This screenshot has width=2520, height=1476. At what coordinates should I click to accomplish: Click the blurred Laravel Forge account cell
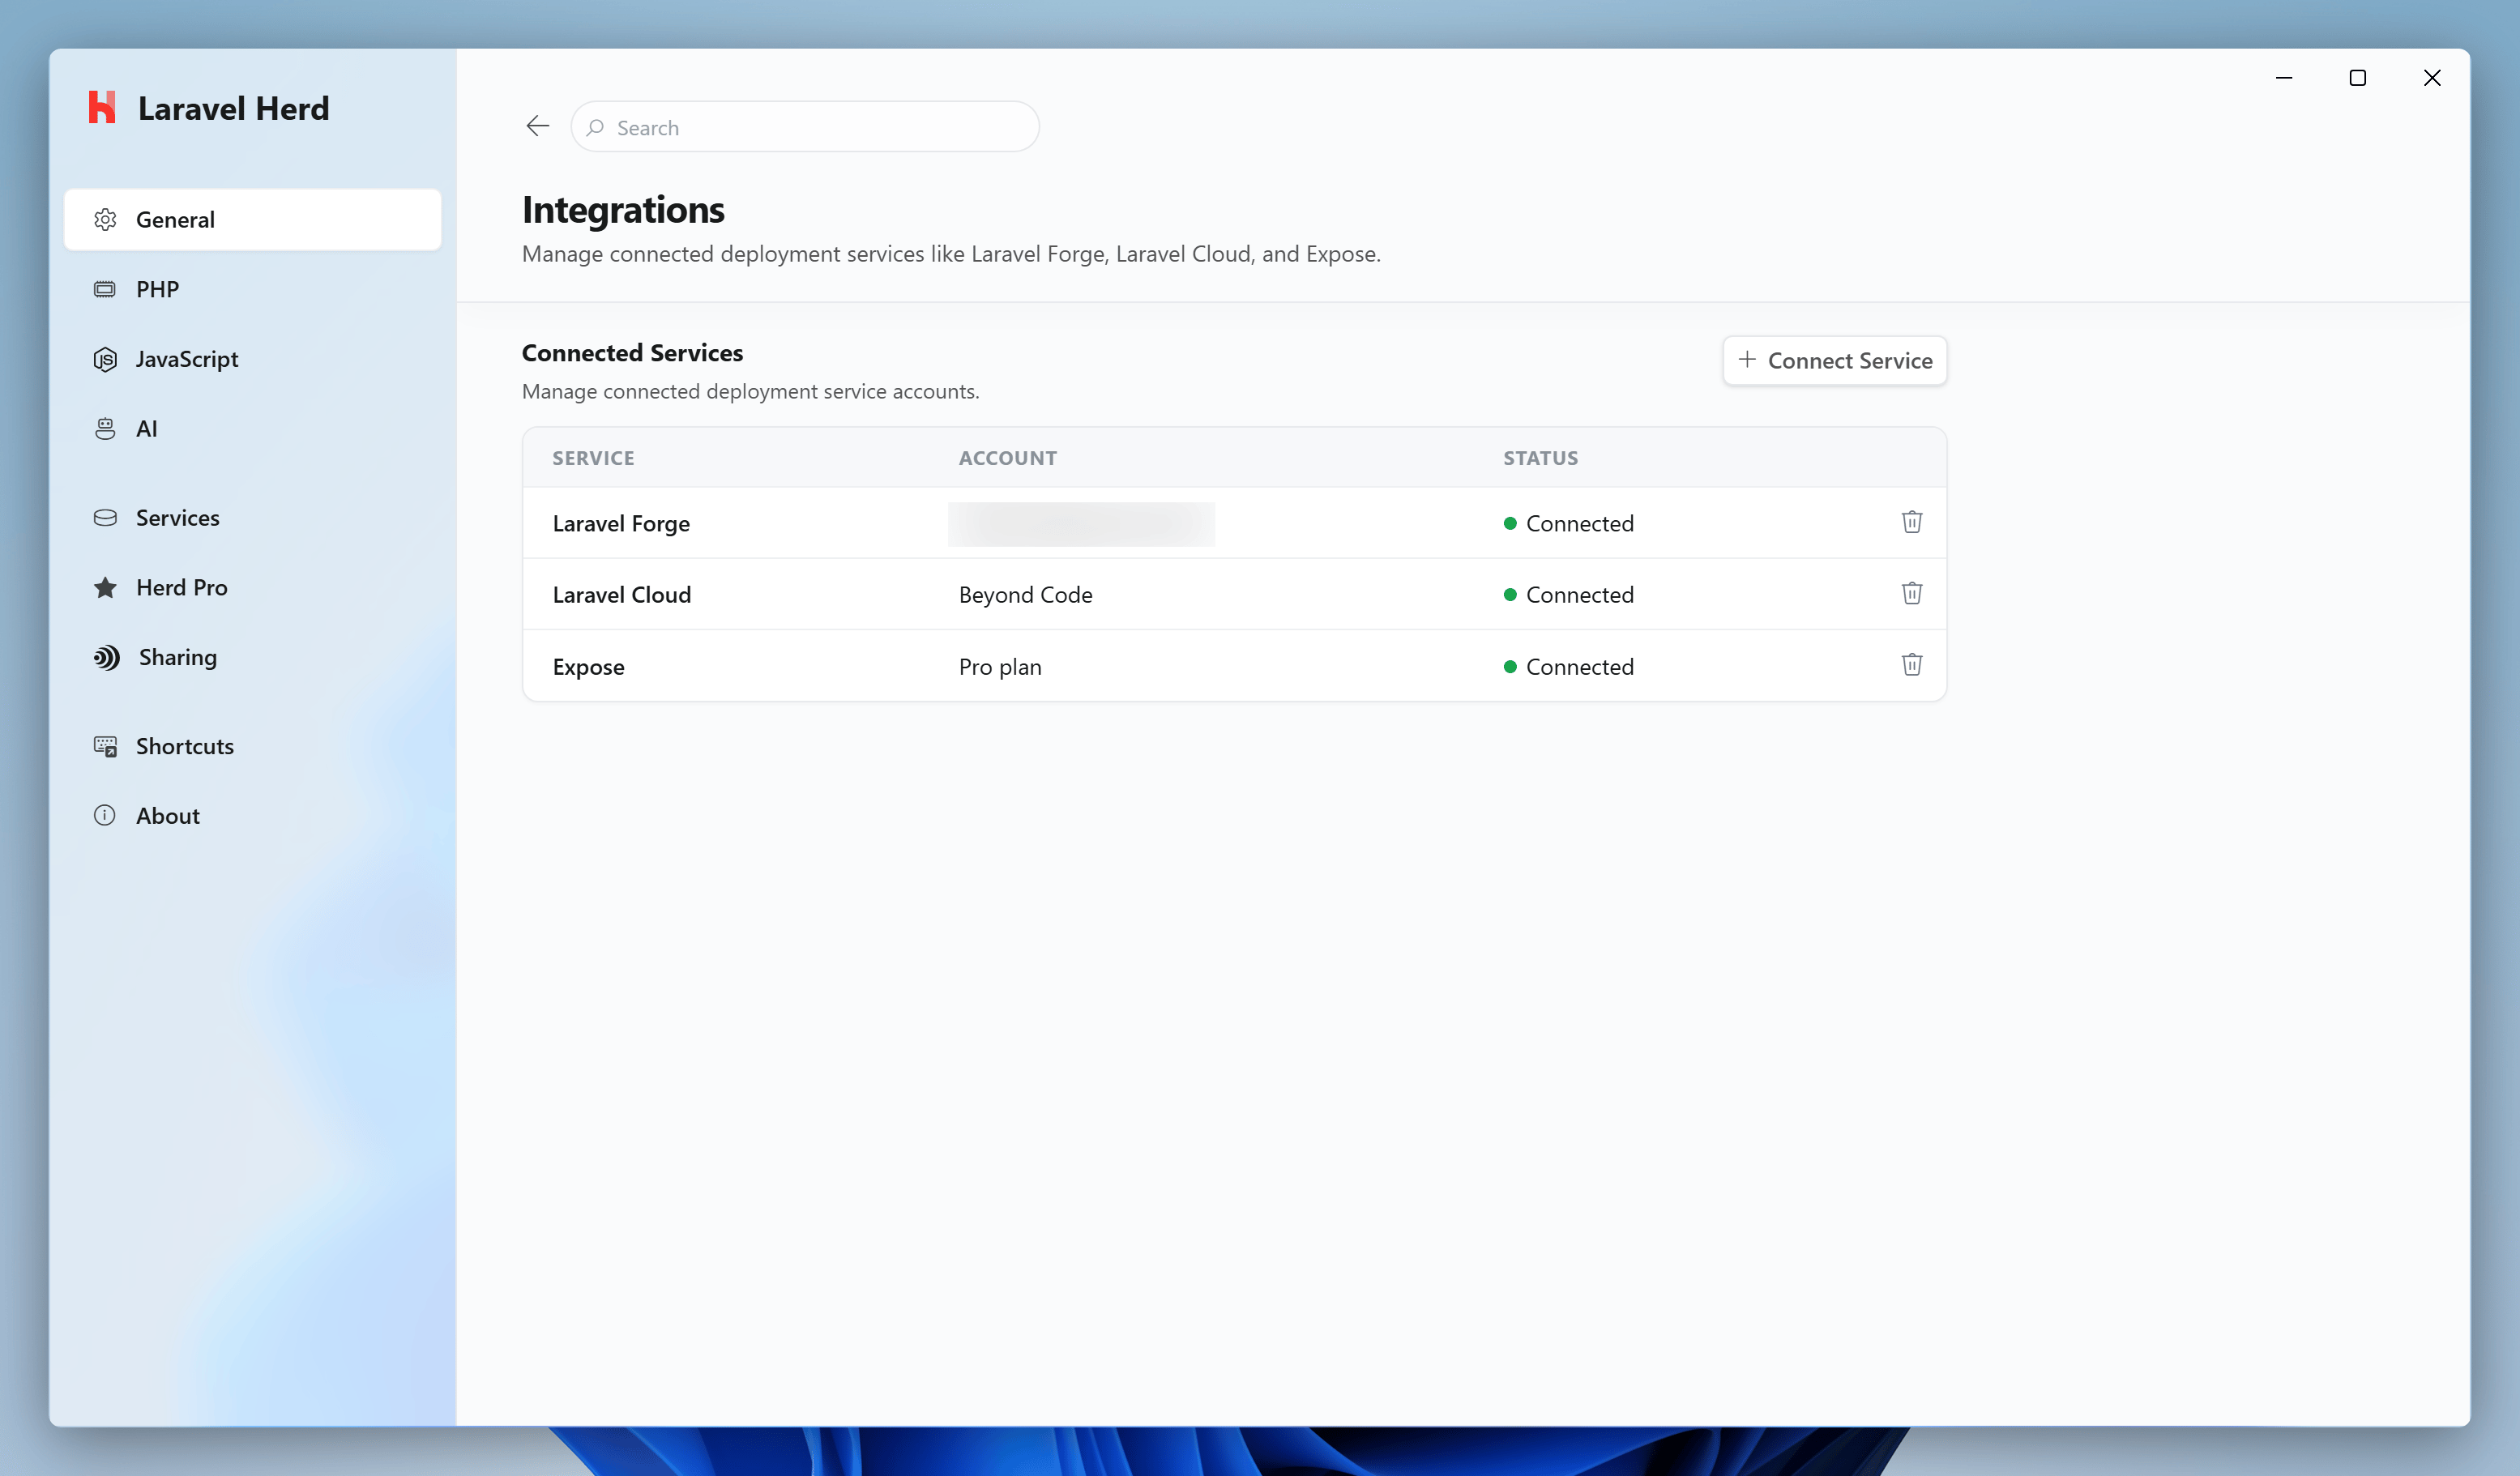pos(1082,523)
